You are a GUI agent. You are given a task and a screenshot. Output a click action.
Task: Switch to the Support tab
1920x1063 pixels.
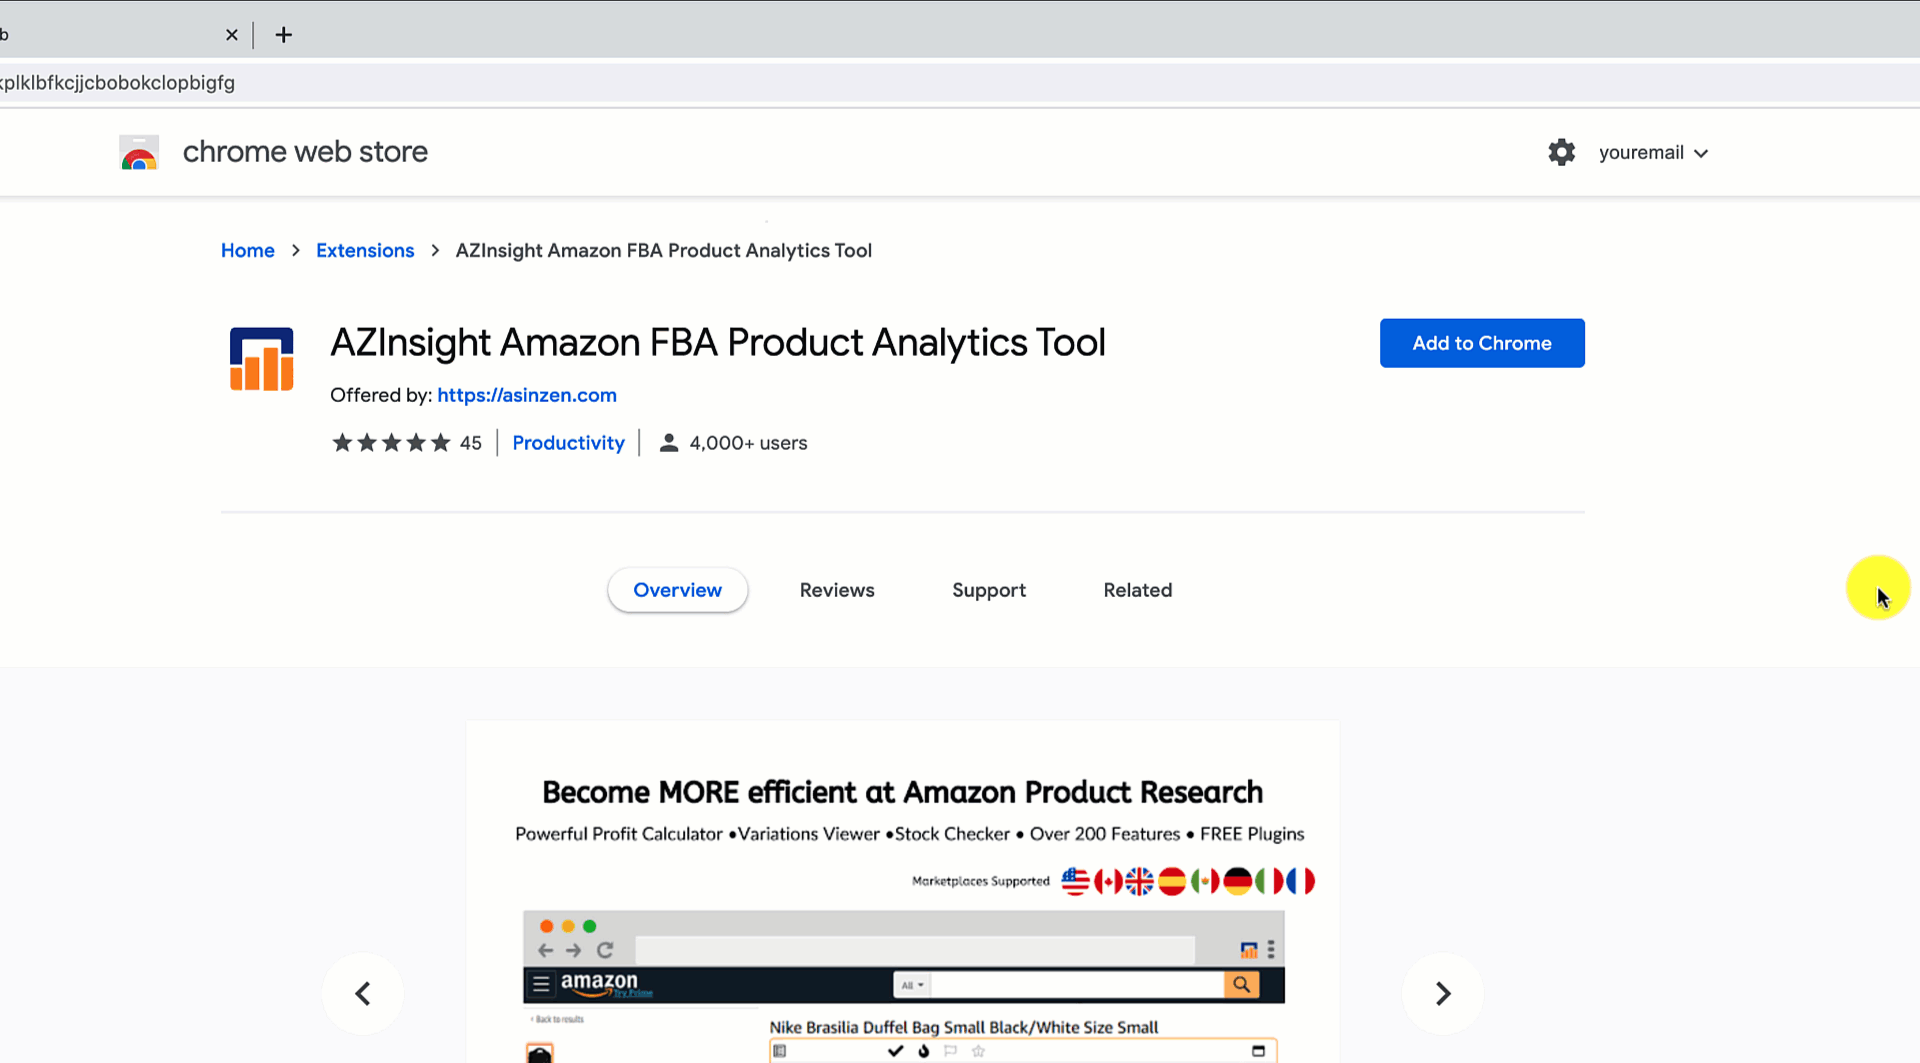(989, 590)
